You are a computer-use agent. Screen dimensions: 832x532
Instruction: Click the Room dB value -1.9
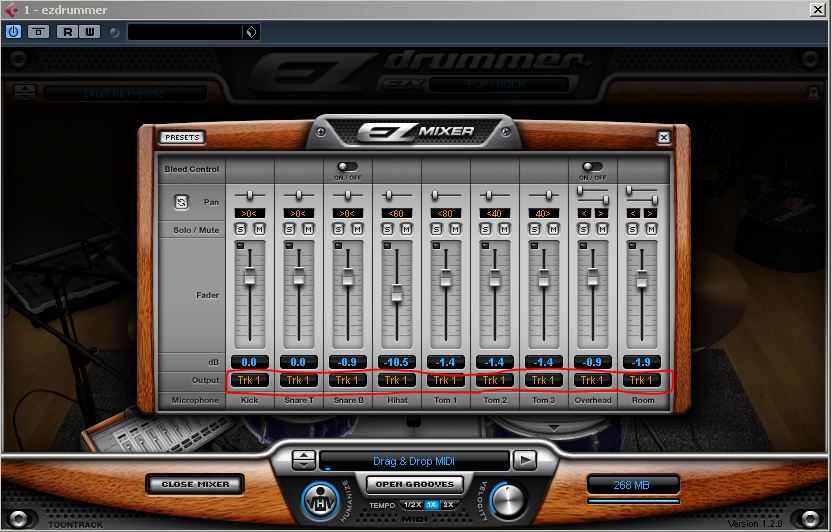tap(641, 362)
